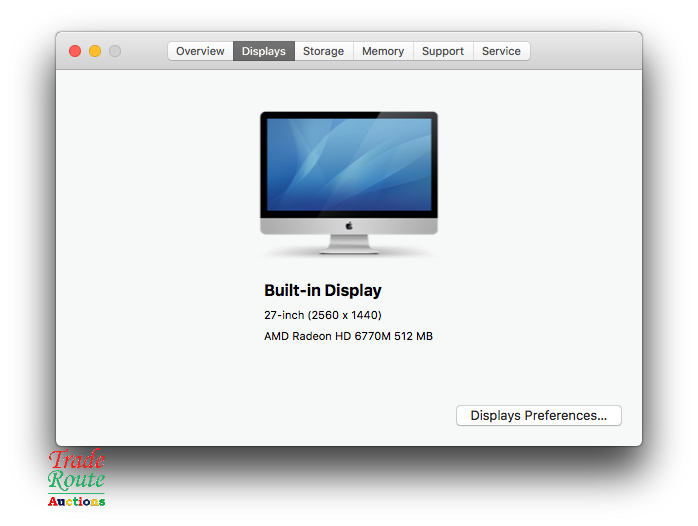Switch to the Service tab
698x526 pixels.
point(501,51)
